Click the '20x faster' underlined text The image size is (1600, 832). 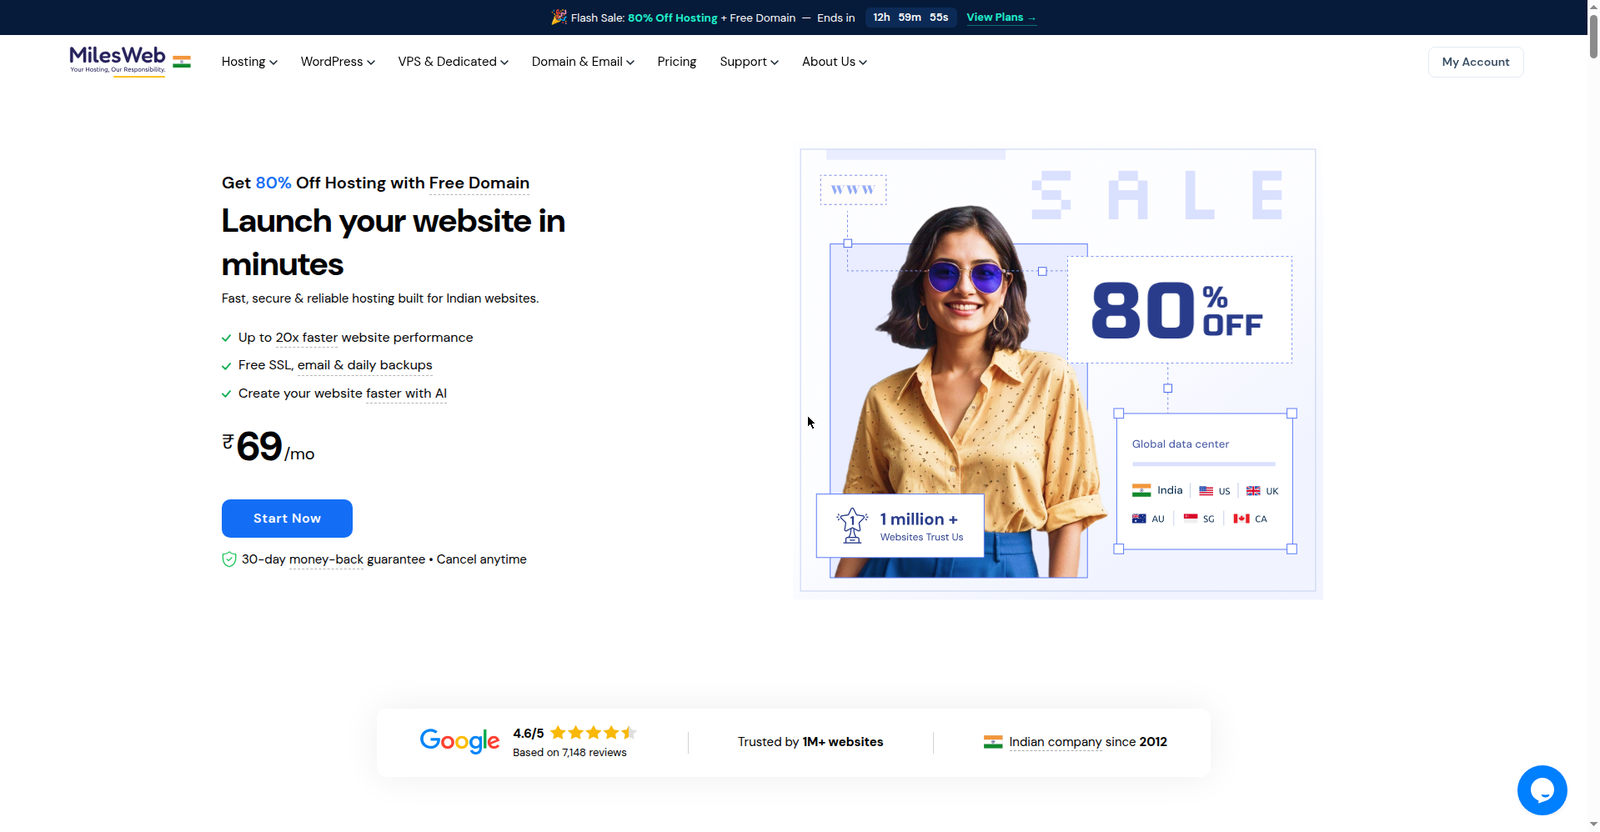pos(307,338)
